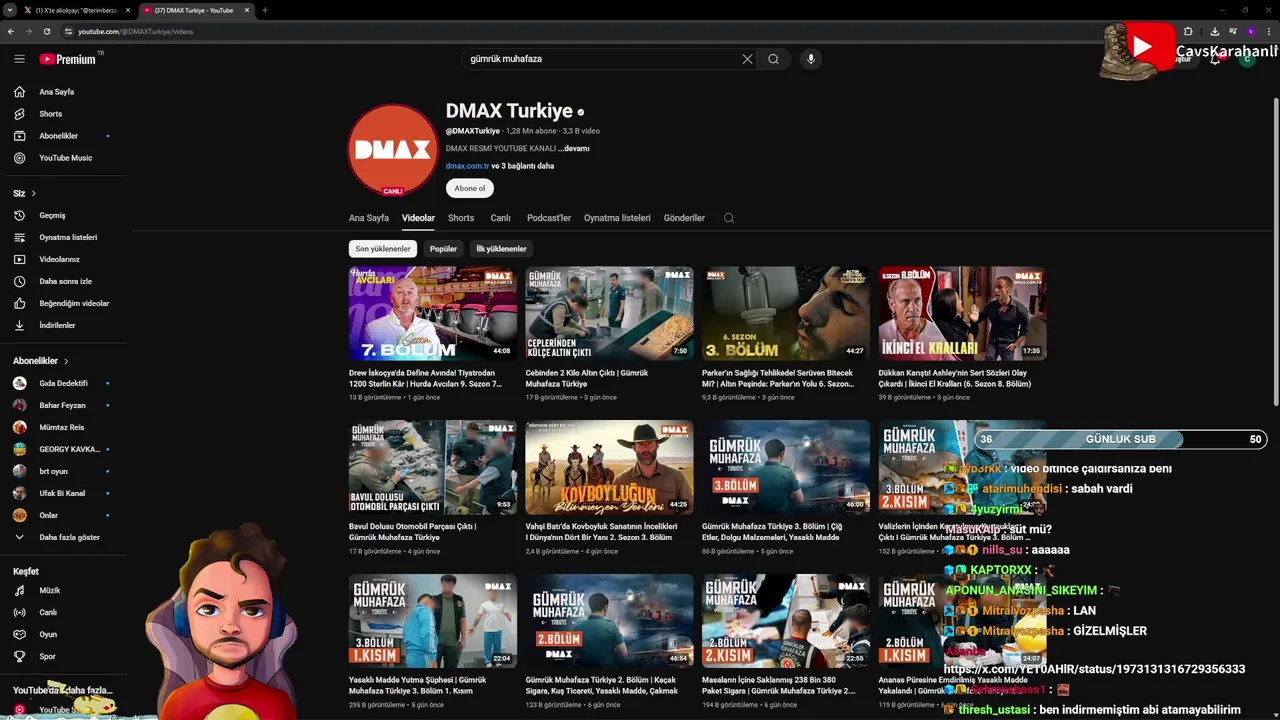Open the Mümtaz Reis subscription channel
Image resolution: width=1280 pixels, height=720 pixels.
[63, 427]
